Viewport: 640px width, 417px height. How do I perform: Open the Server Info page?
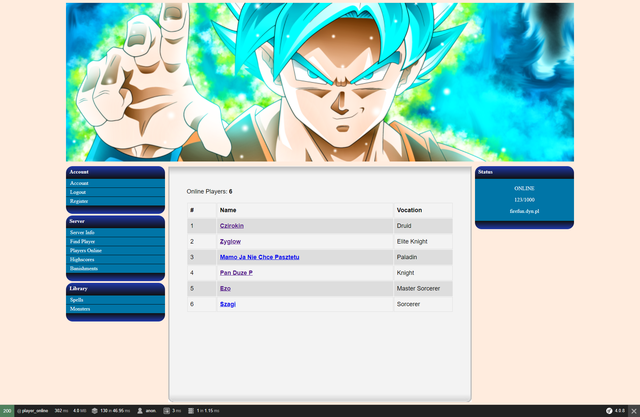(82, 233)
